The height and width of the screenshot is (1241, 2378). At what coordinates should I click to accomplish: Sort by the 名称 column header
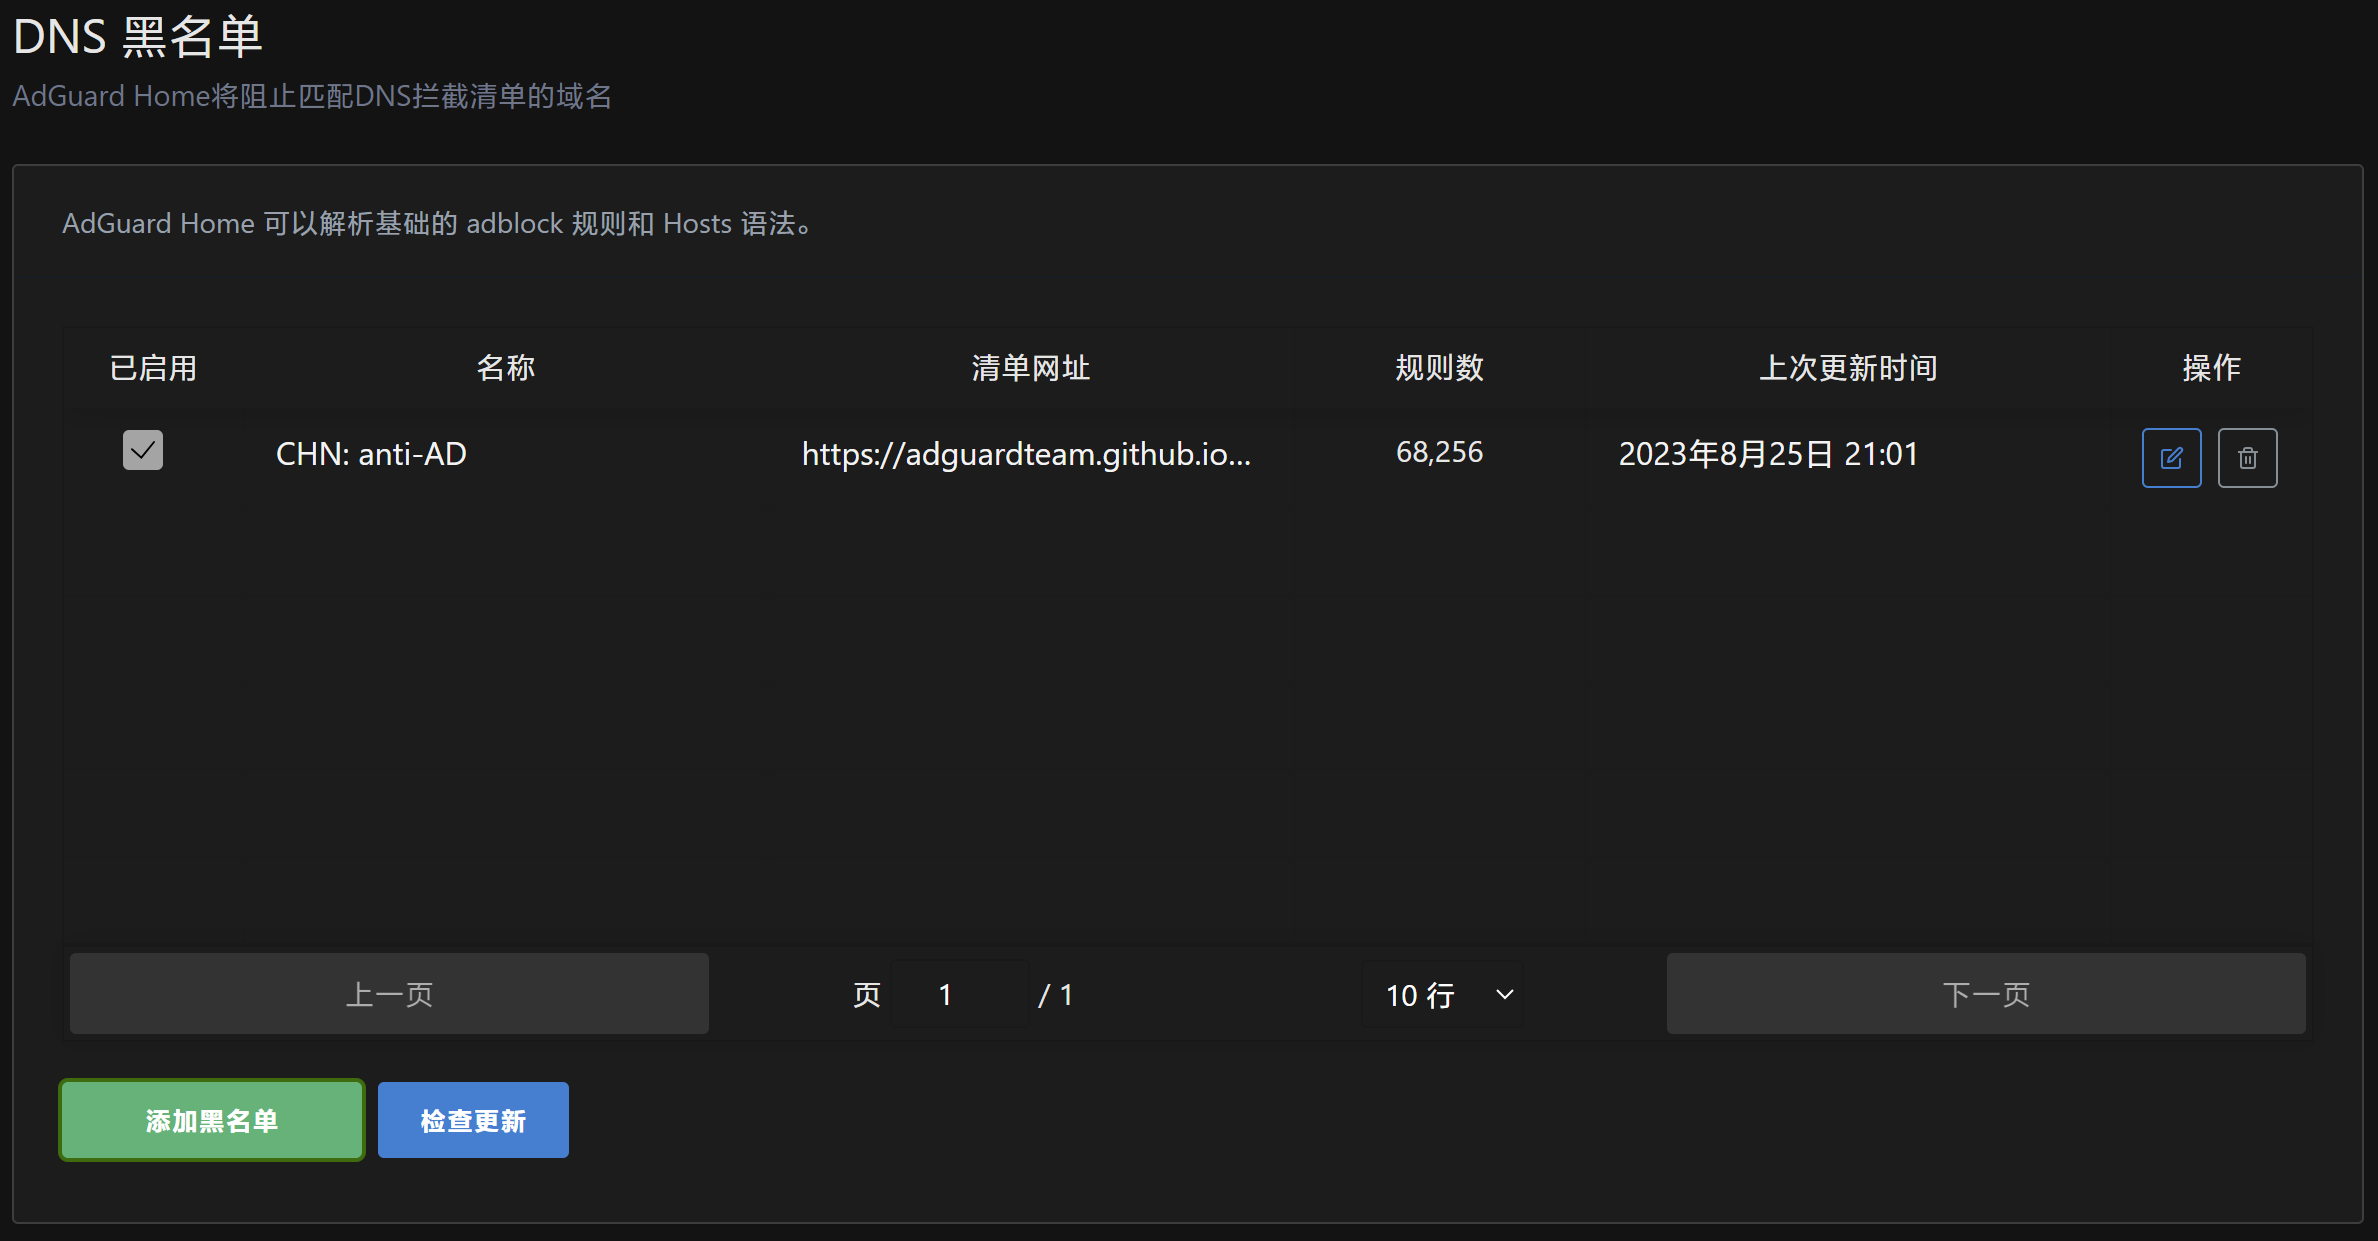point(506,368)
